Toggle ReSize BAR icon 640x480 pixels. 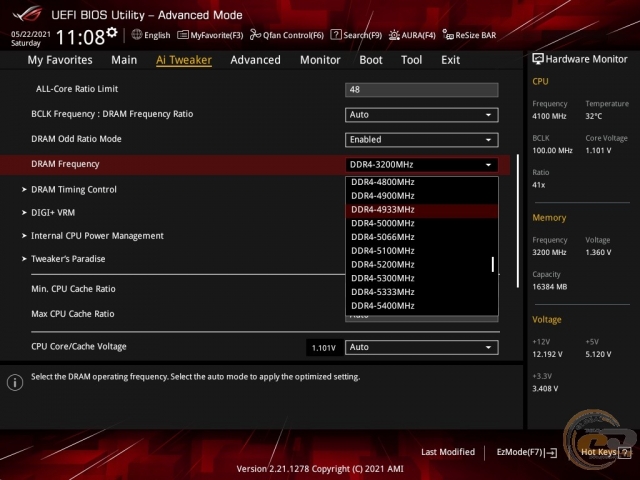pos(448,35)
